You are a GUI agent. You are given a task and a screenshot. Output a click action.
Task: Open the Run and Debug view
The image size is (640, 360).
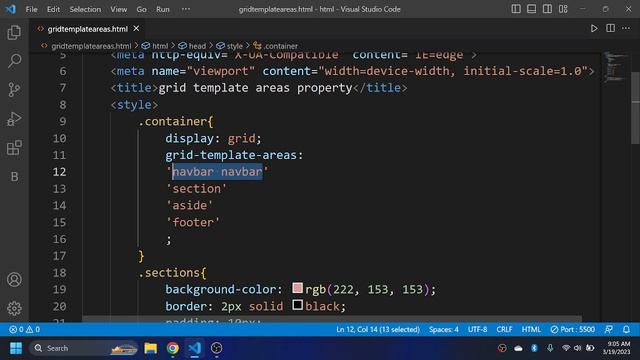tap(14, 119)
